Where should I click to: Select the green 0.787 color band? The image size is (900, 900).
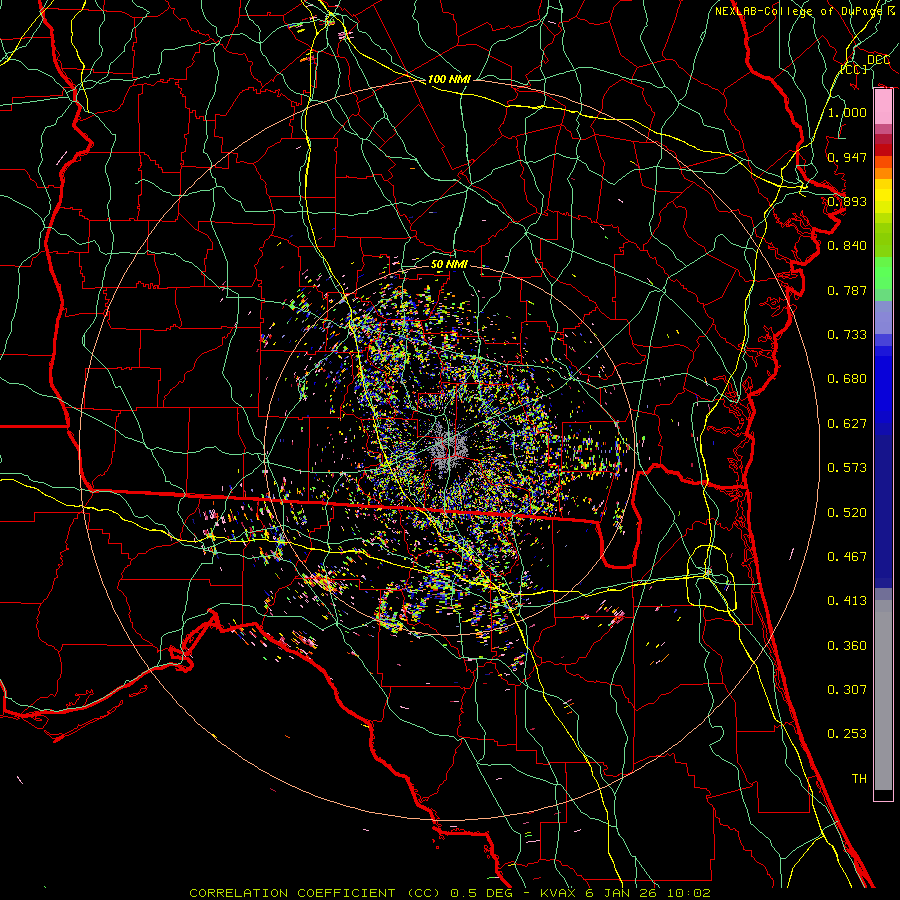(883, 280)
